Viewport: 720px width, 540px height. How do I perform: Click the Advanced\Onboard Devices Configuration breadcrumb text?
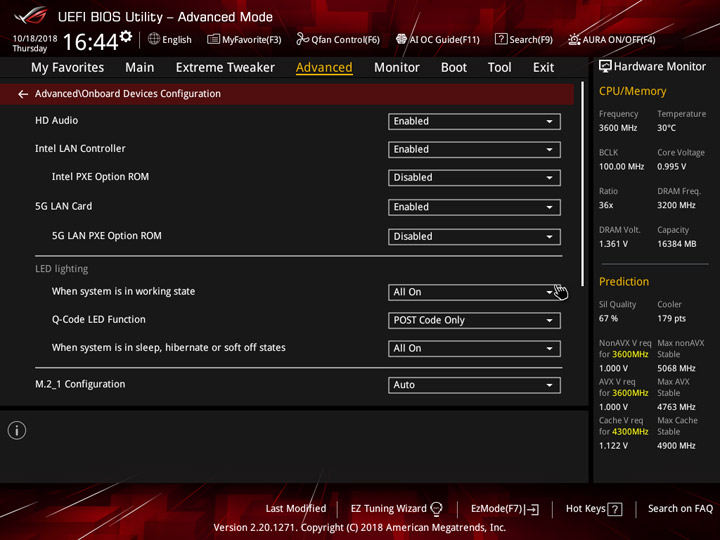128,94
